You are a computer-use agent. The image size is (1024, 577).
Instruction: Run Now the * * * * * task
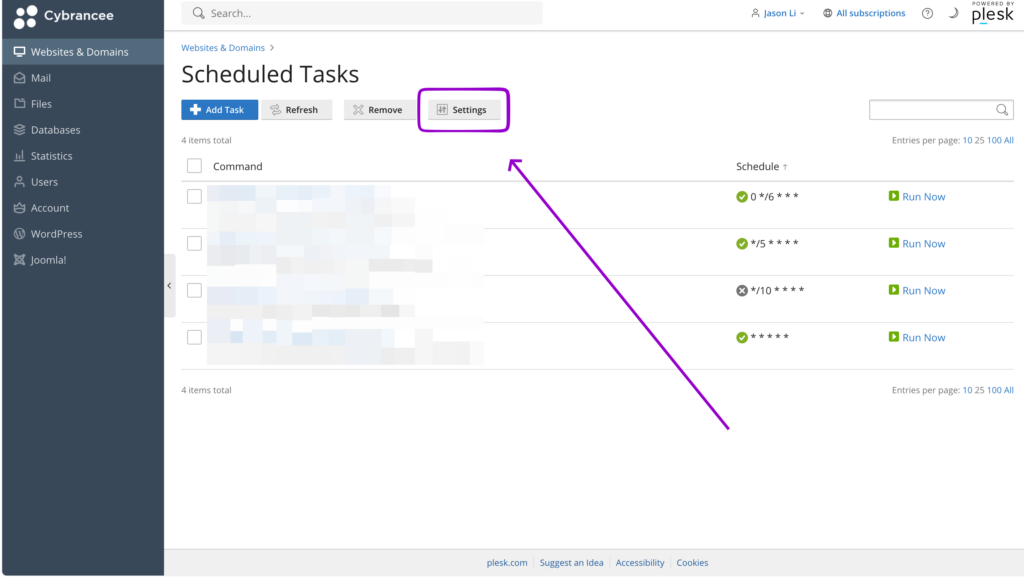click(x=917, y=337)
